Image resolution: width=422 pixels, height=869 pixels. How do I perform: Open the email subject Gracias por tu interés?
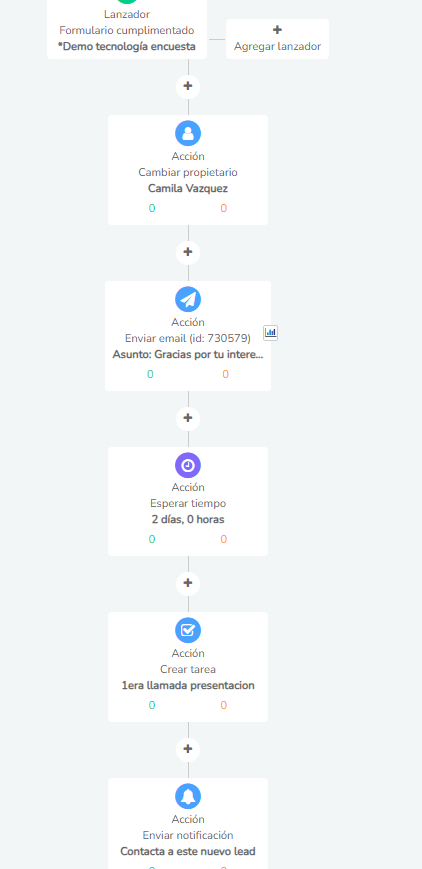pyautogui.click(x=188, y=355)
